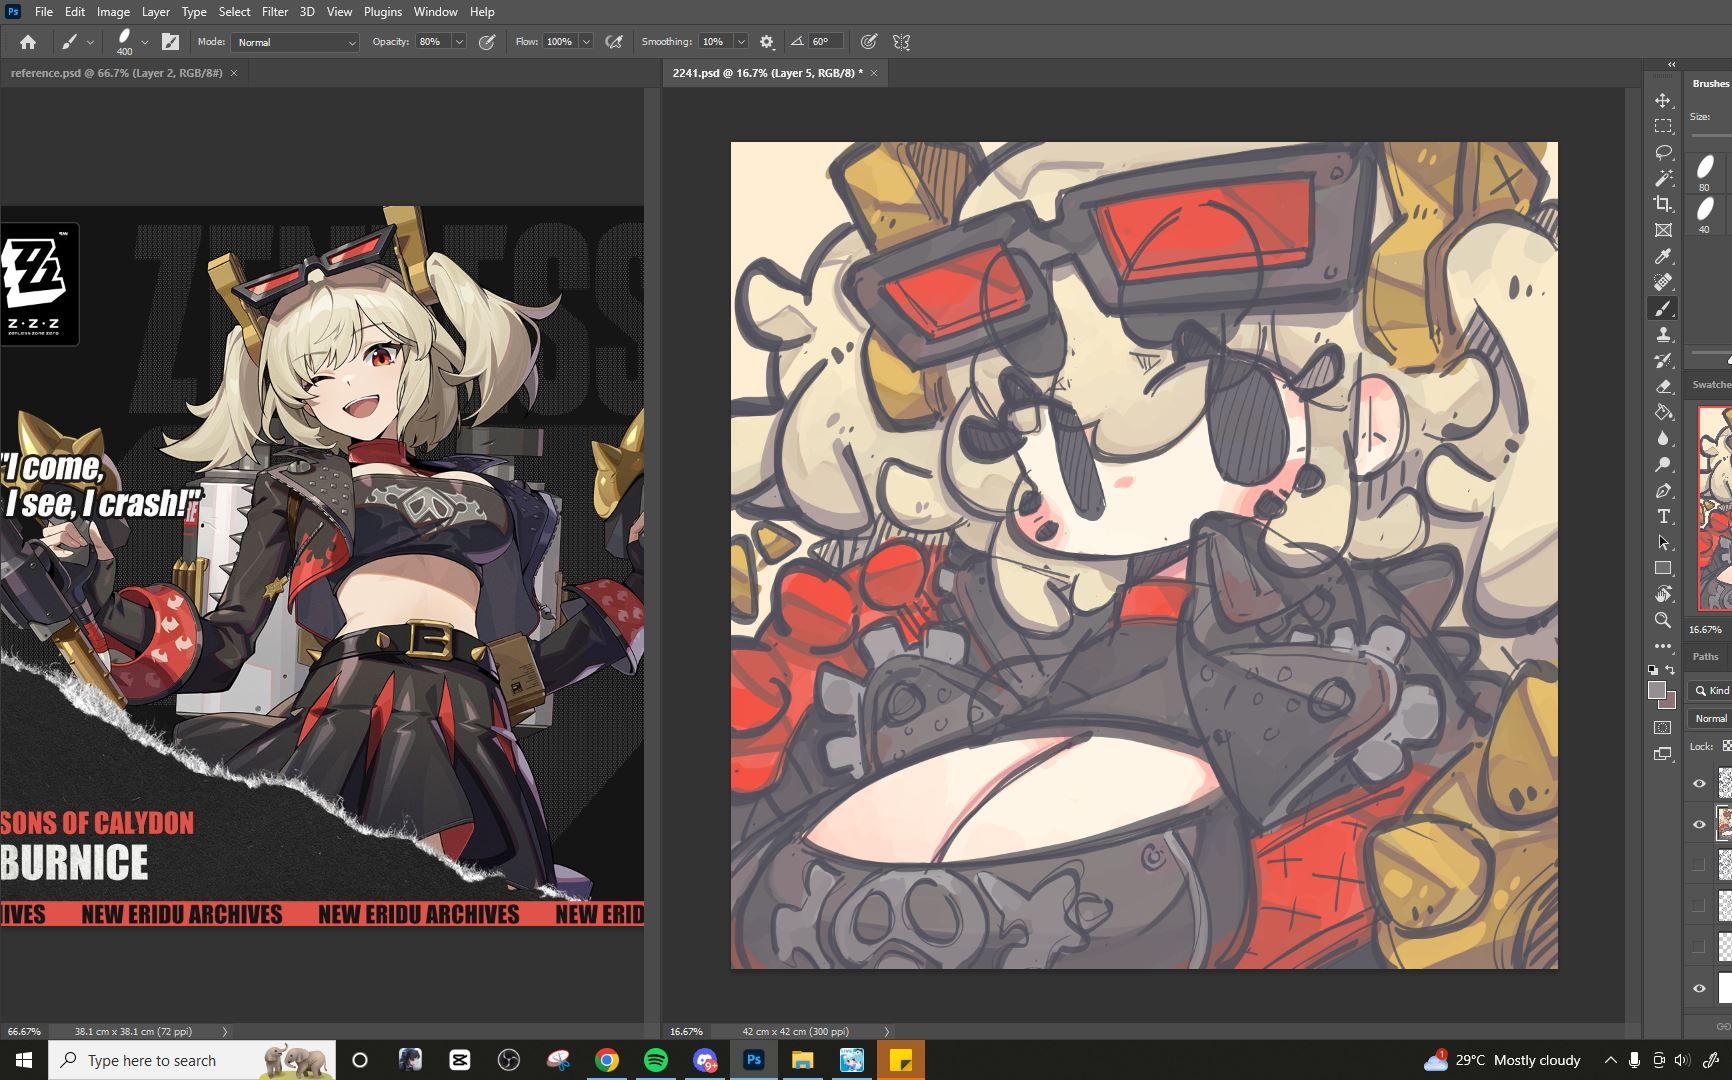This screenshot has height=1080, width=1732.
Task: Open the layer blend mode Normal dropdown
Action: (1710, 718)
